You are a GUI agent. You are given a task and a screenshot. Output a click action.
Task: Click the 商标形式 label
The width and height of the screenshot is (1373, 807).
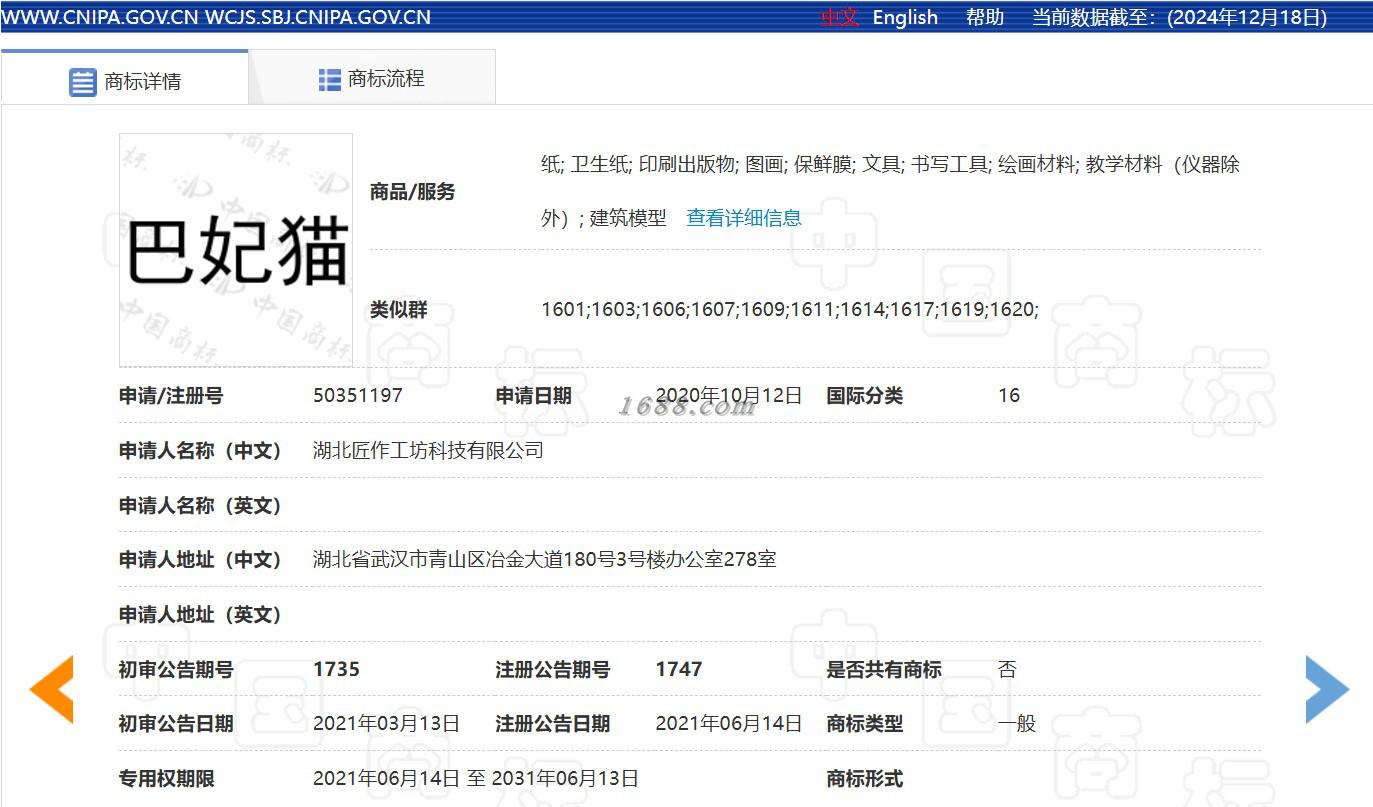(x=865, y=778)
